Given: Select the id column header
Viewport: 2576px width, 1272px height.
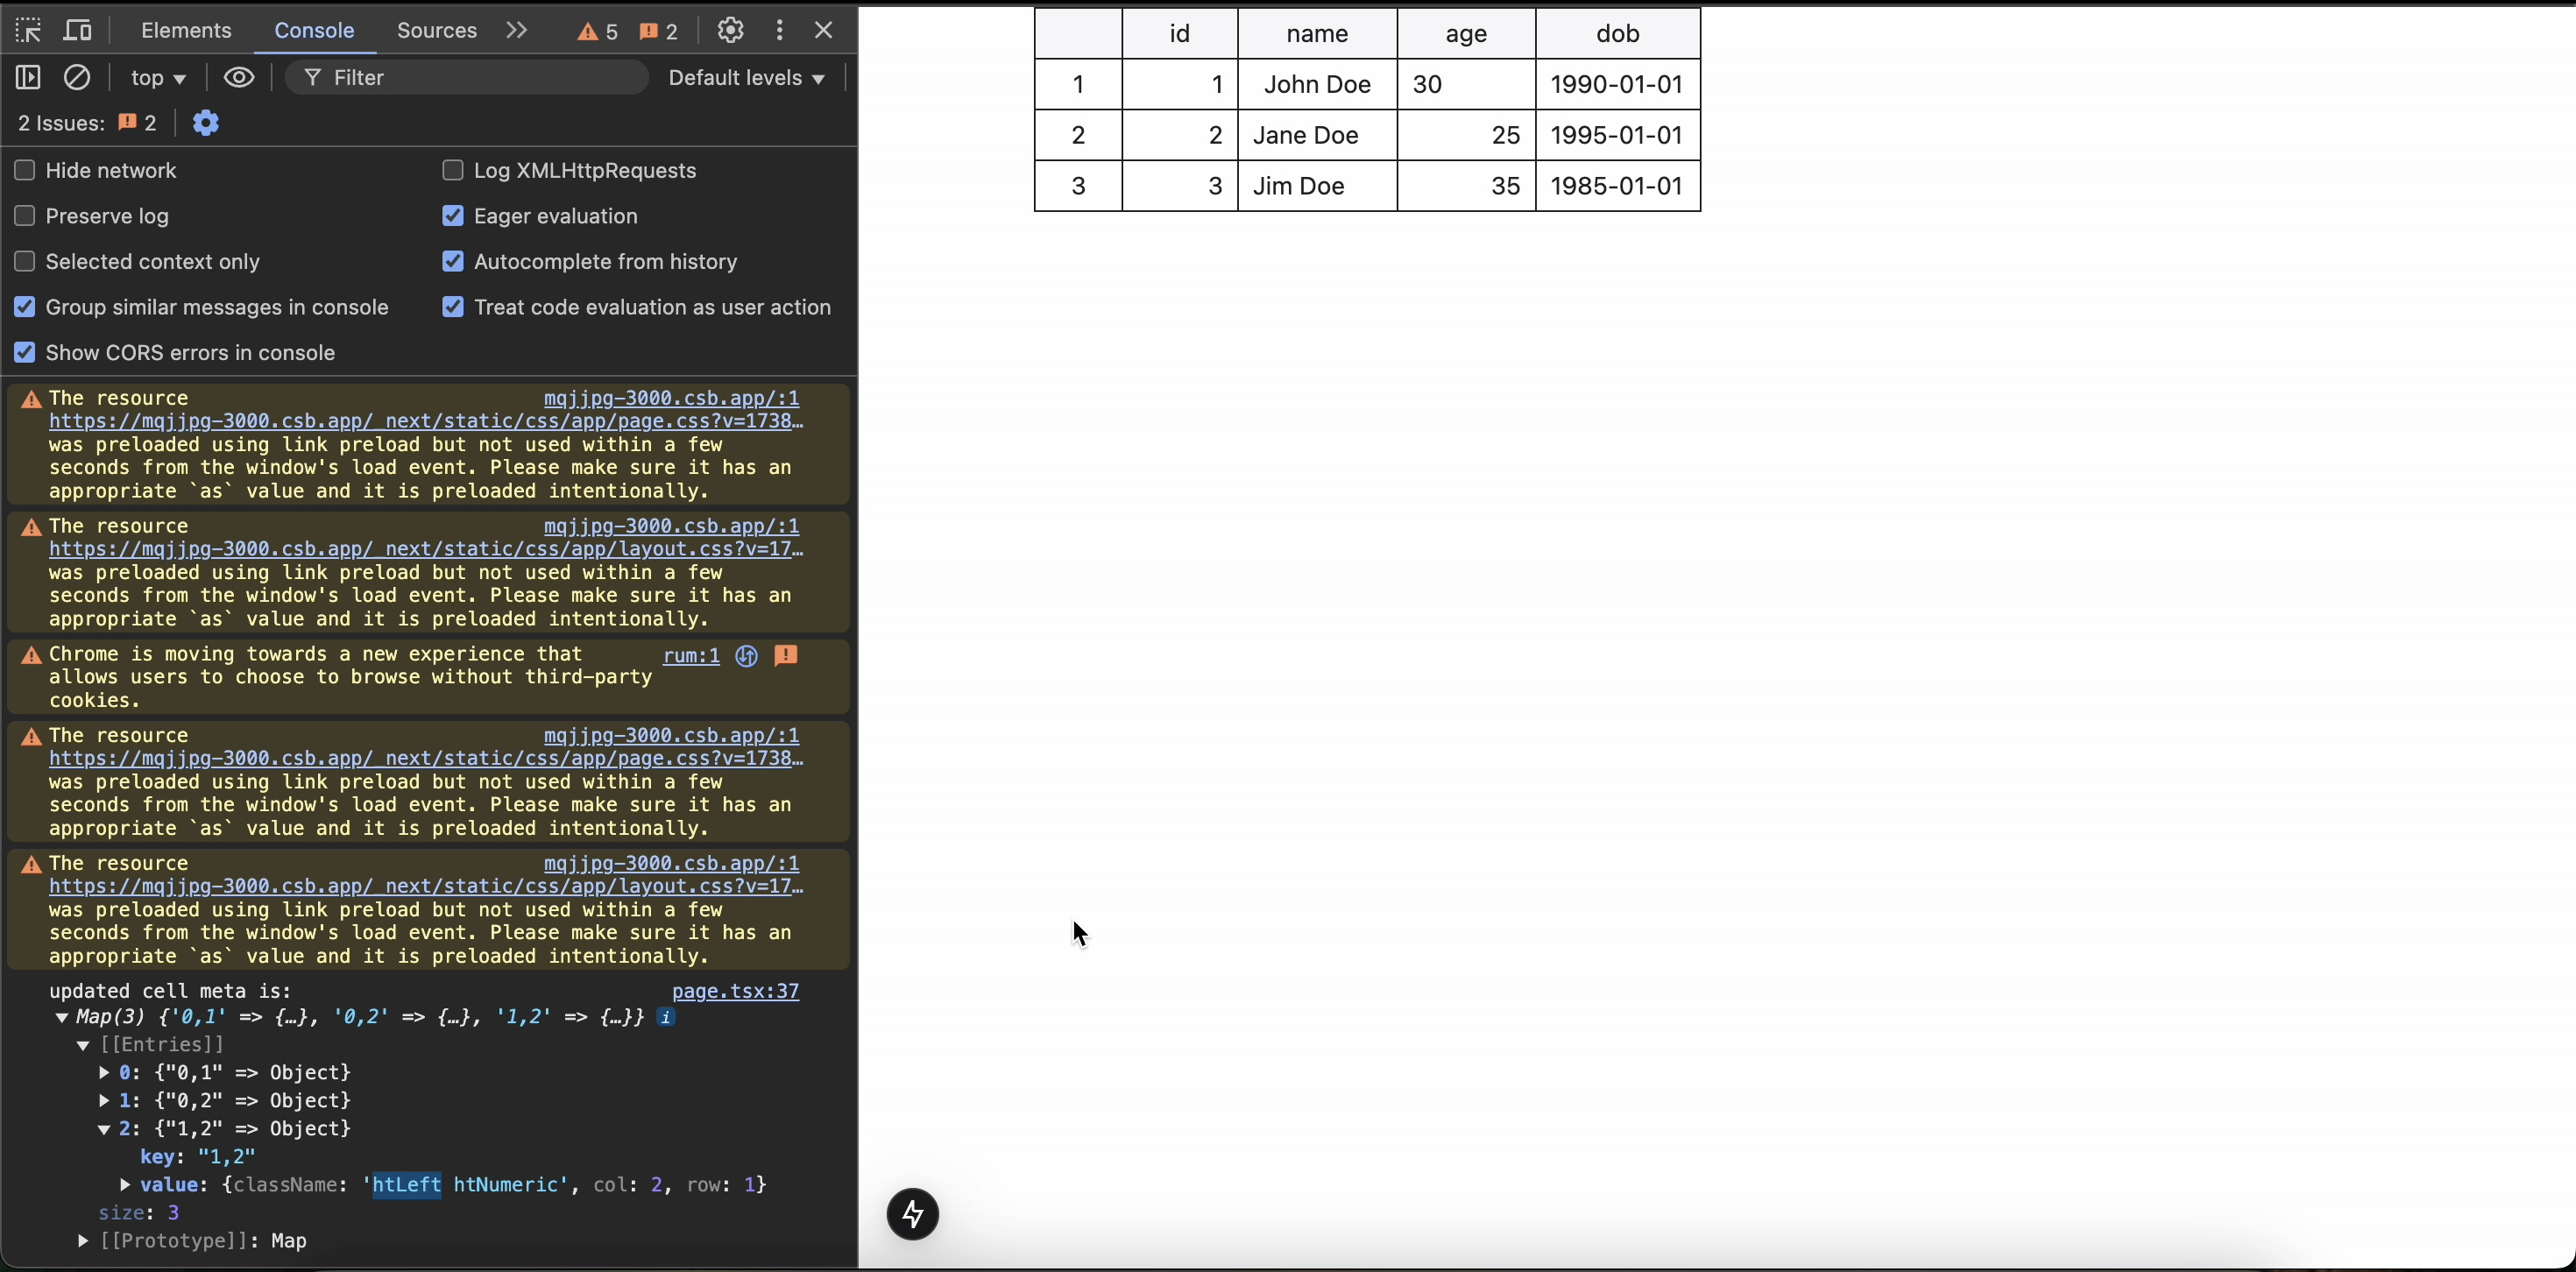Looking at the screenshot, I should pos(1180,34).
